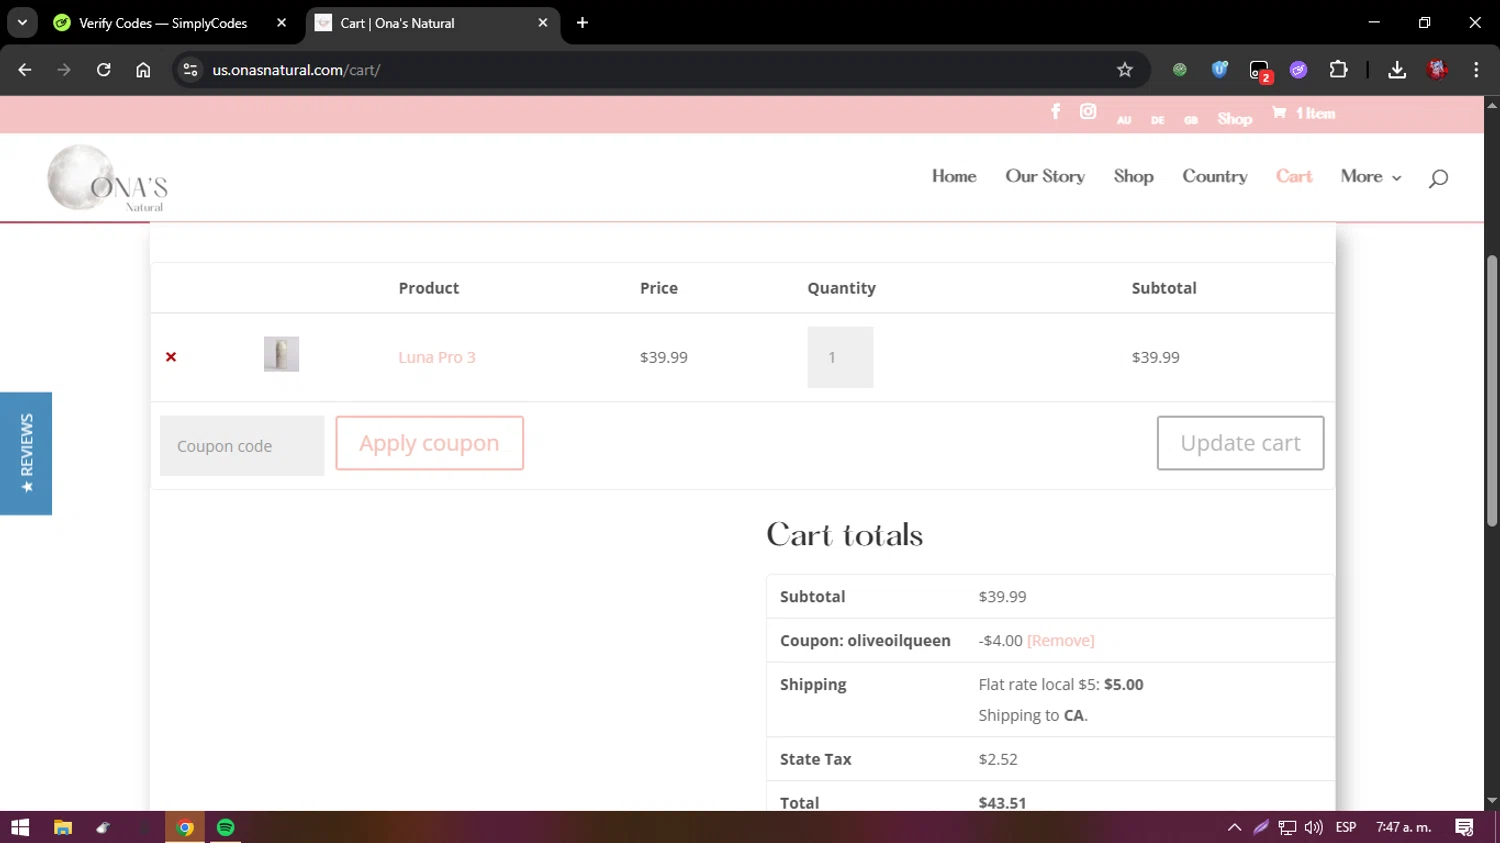Open the browser home page
The width and height of the screenshot is (1500, 843).
tap(143, 70)
